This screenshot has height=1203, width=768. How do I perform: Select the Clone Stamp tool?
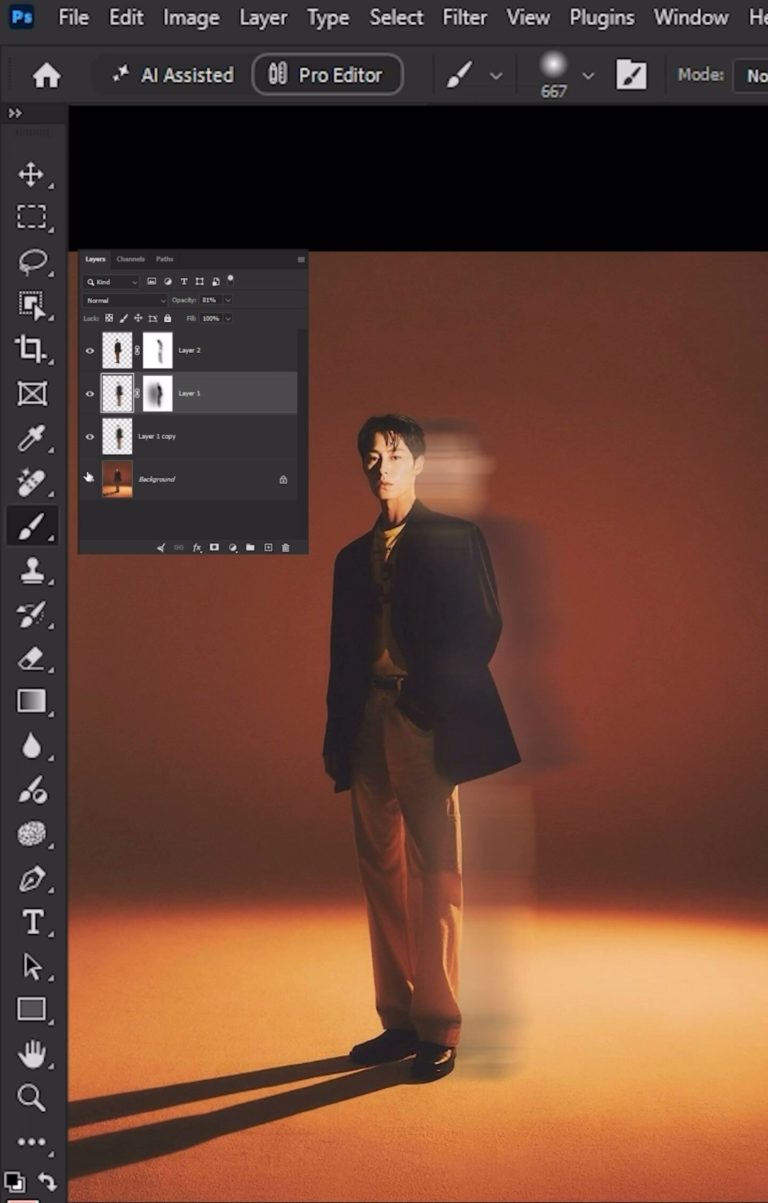pos(31,570)
